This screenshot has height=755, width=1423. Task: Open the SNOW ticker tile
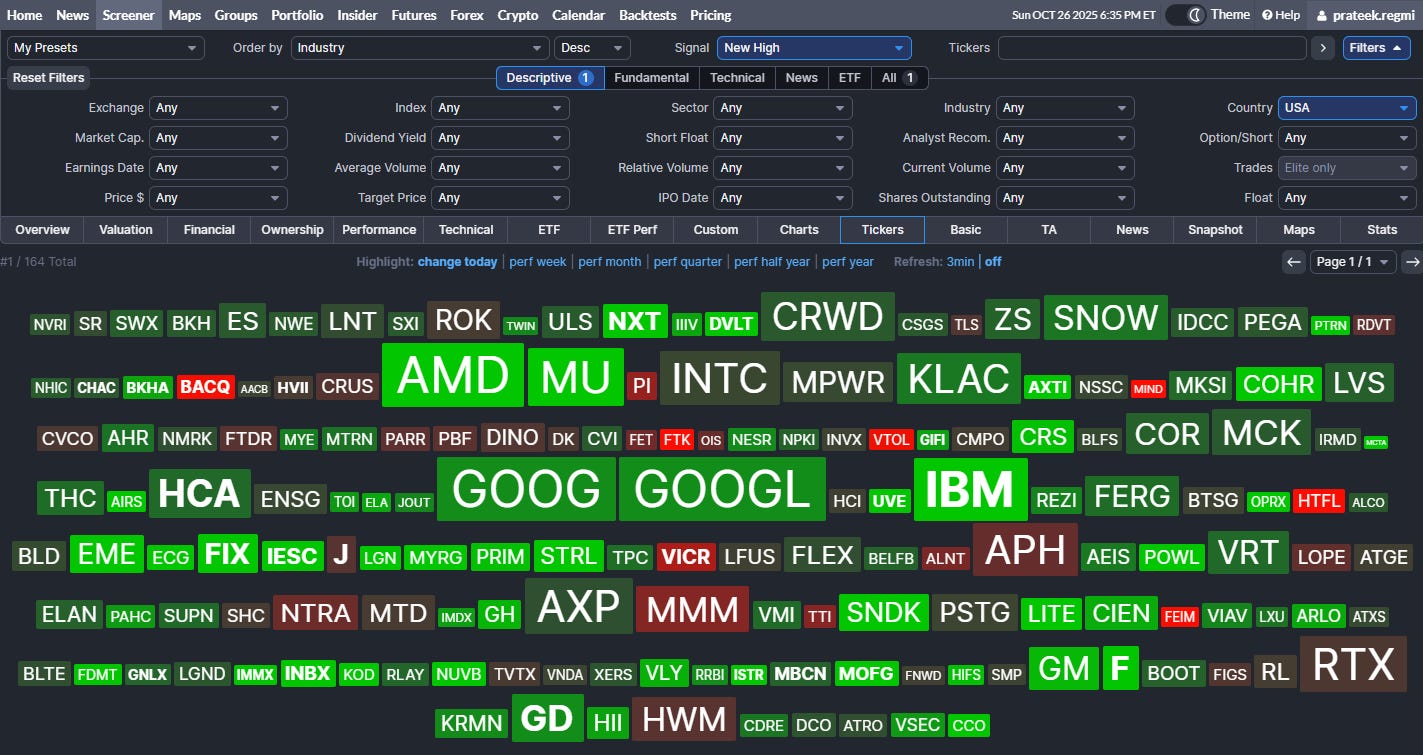pyautogui.click(x=1106, y=318)
